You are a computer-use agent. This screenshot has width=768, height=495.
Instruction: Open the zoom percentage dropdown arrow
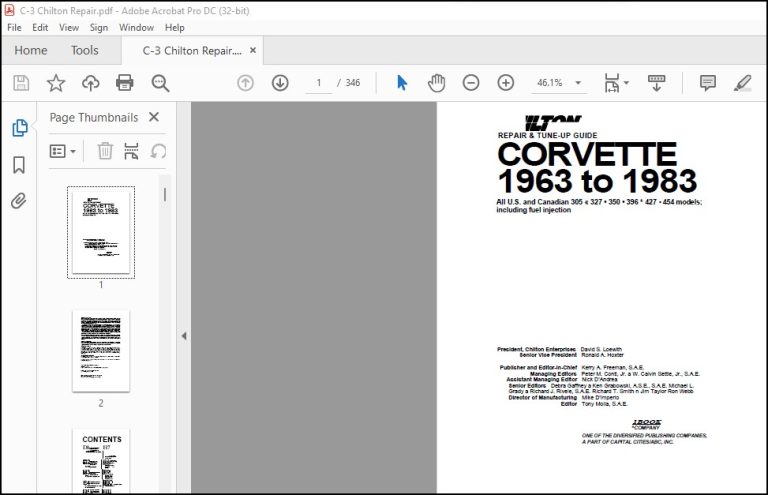tap(578, 83)
